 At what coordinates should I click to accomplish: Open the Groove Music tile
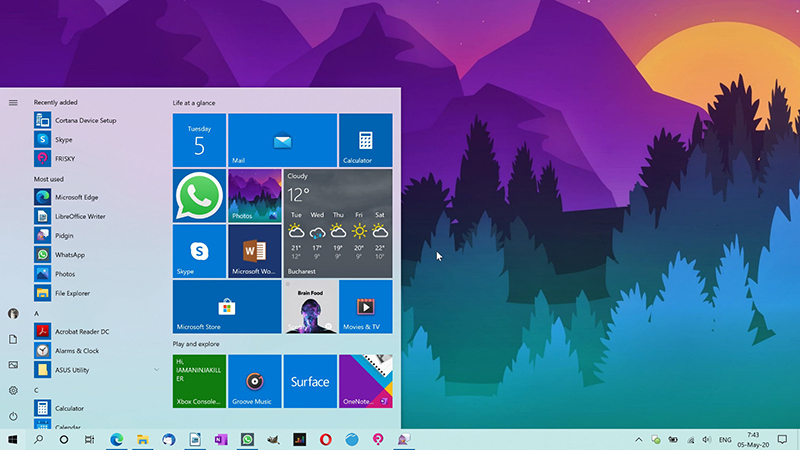tap(255, 381)
